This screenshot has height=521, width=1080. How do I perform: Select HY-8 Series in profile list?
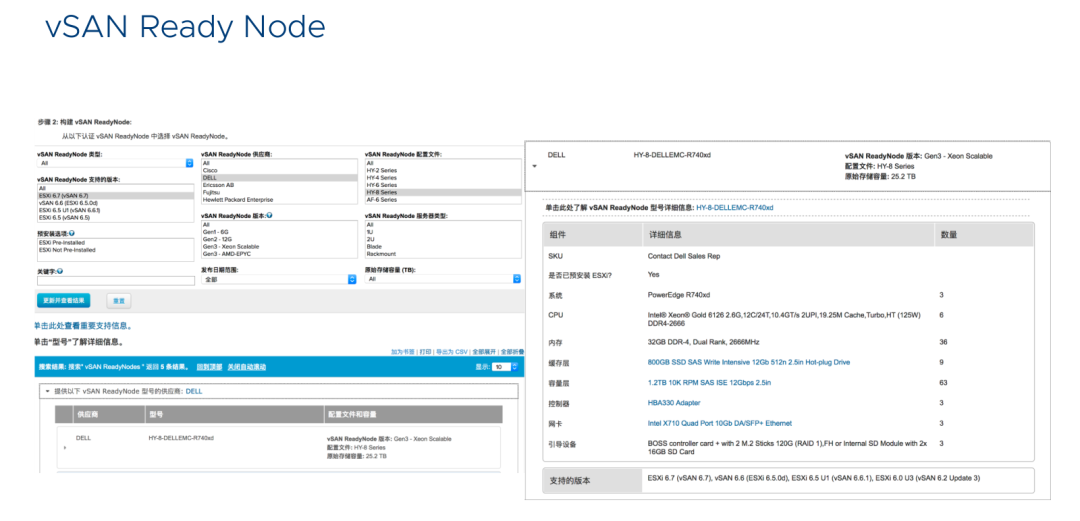[x=443, y=192]
